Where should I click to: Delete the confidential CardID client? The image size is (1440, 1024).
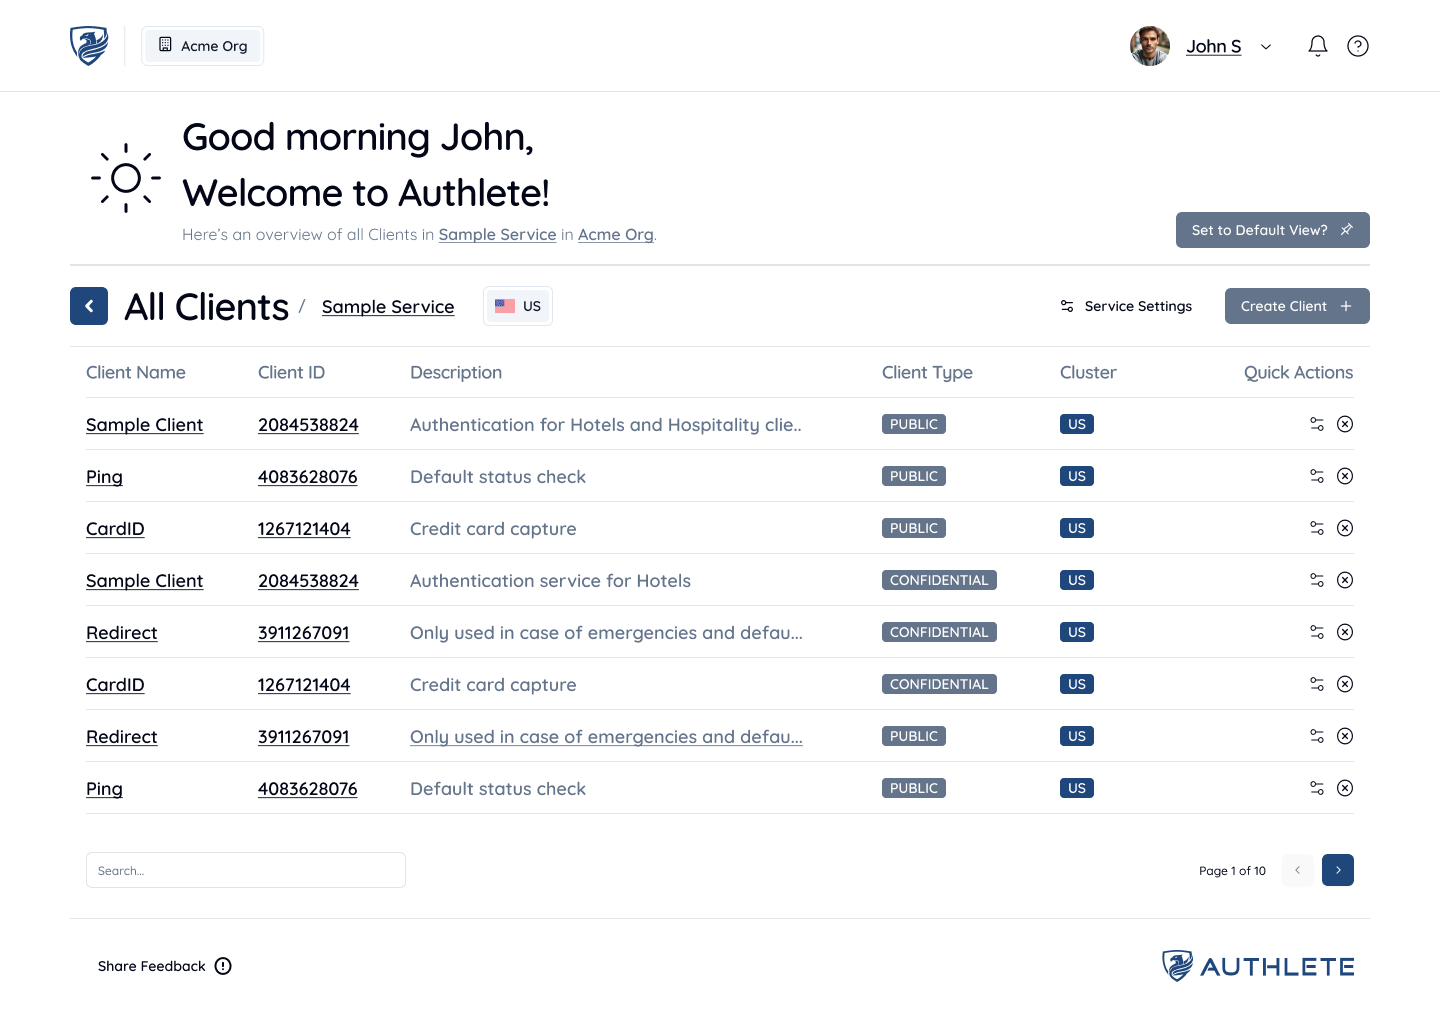(x=1345, y=684)
